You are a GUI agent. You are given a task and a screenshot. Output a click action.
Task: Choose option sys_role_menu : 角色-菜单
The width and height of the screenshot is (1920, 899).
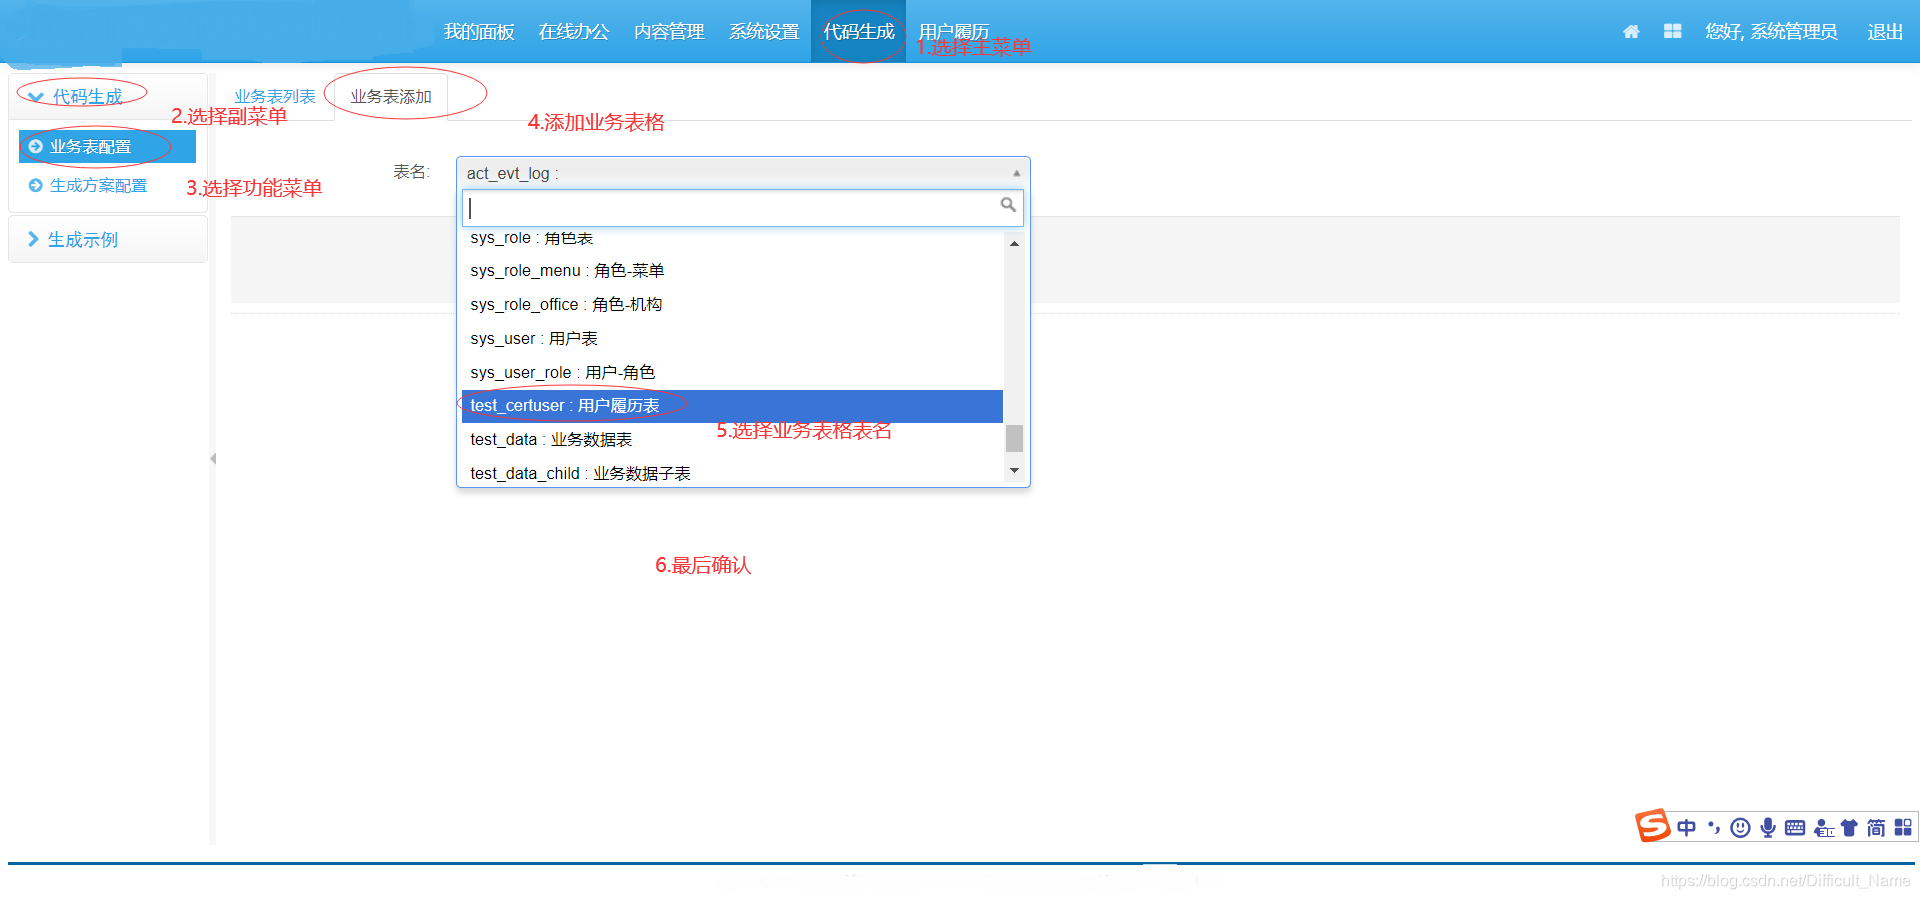(x=732, y=271)
